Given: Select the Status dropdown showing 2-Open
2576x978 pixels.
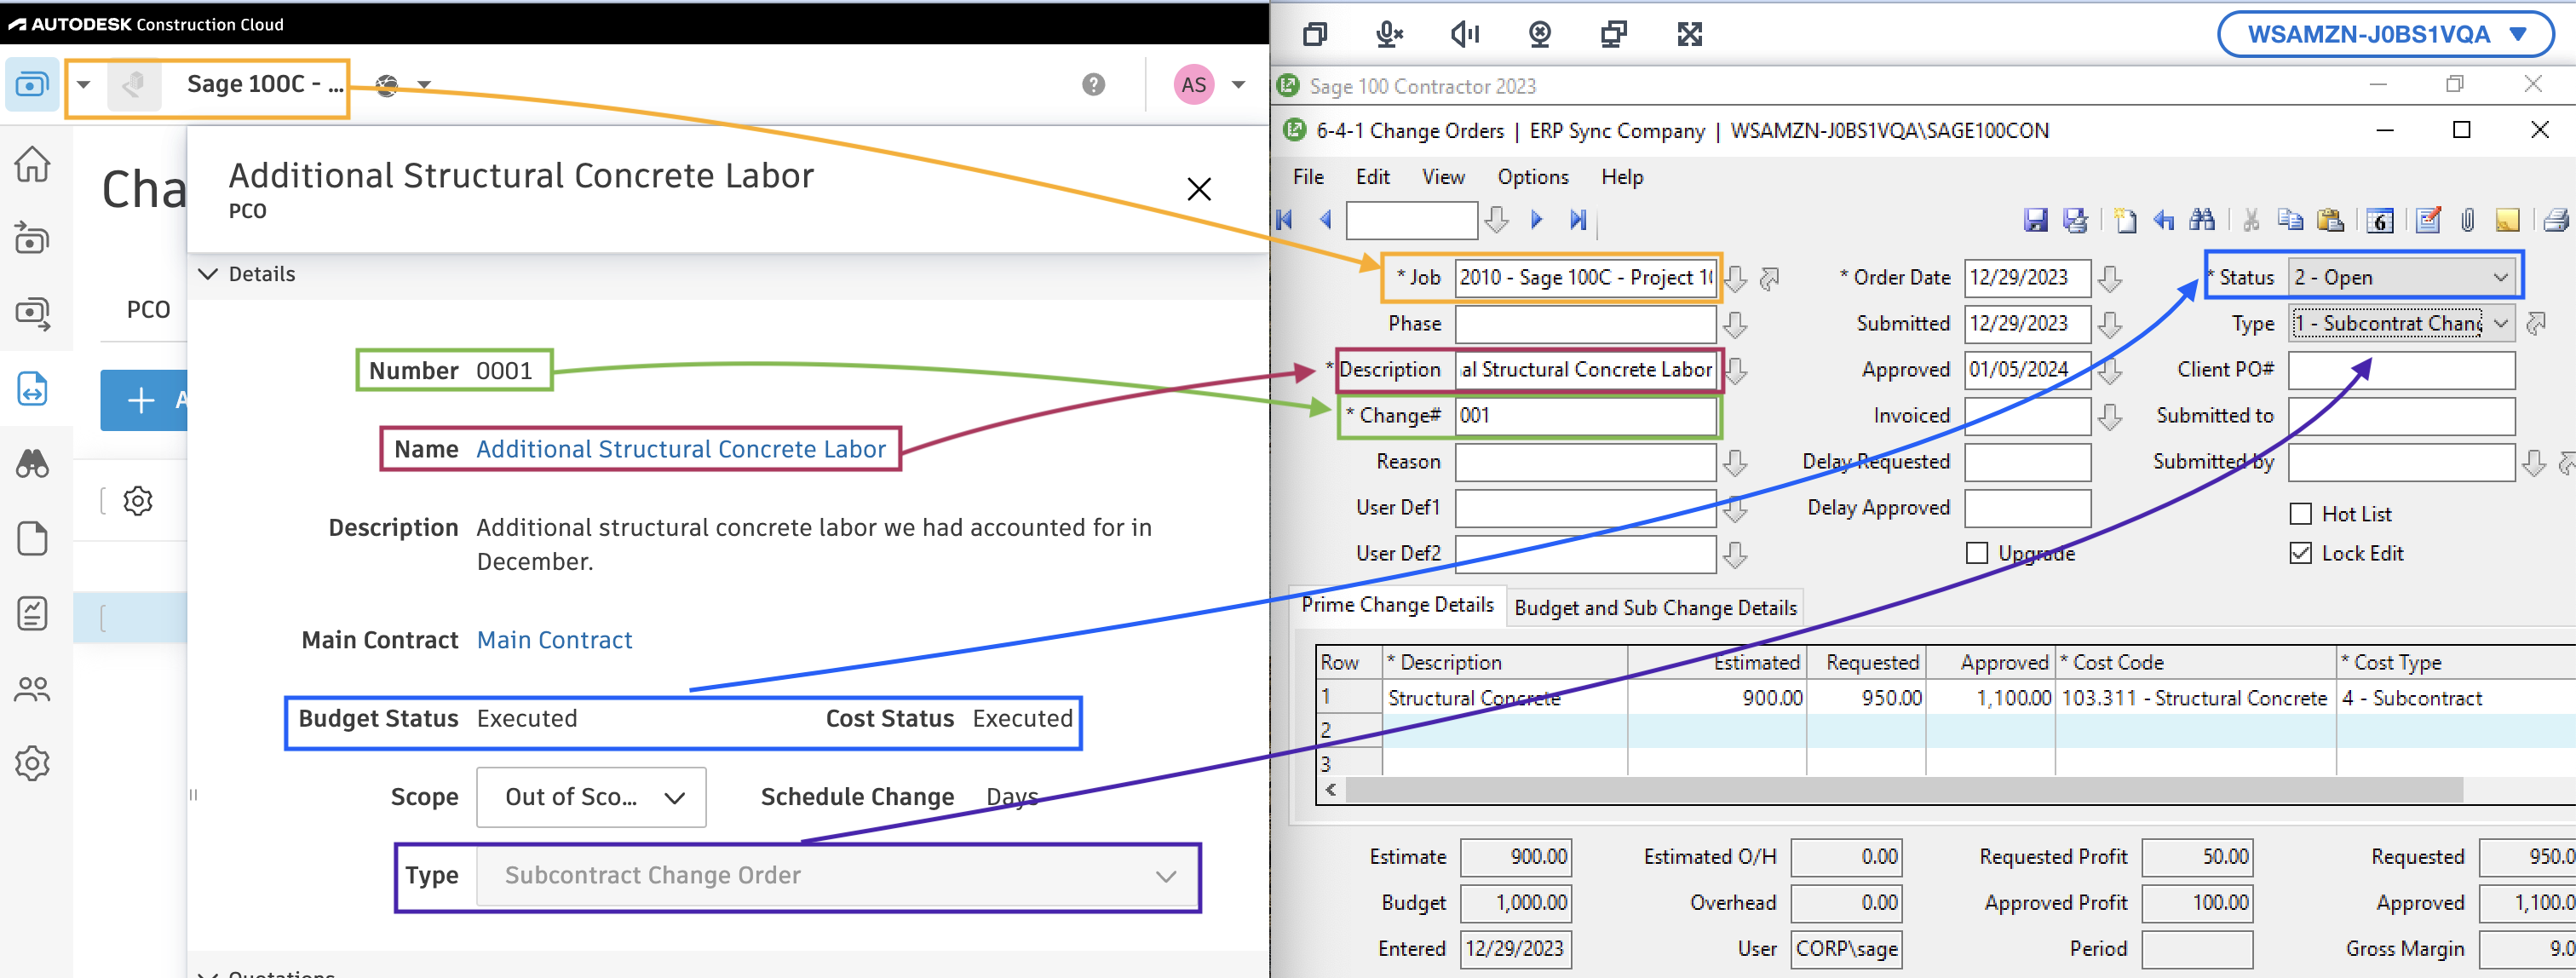Looking at the screenshot, I should coord(2401,276).
